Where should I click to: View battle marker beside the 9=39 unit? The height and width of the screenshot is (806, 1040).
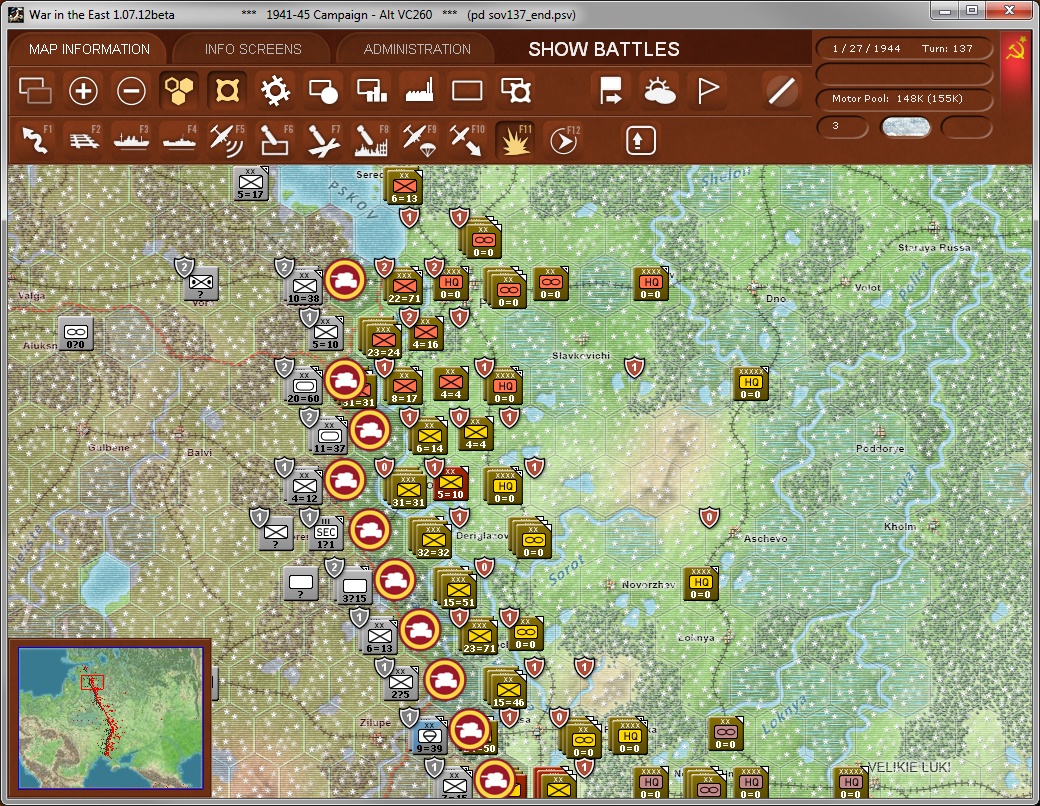coord(470,729)
